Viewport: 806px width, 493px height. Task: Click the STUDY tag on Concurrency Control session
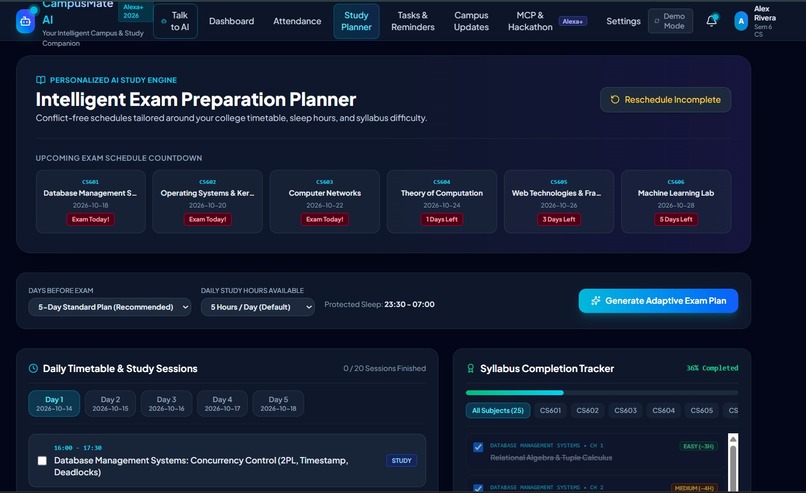[401, 461]
